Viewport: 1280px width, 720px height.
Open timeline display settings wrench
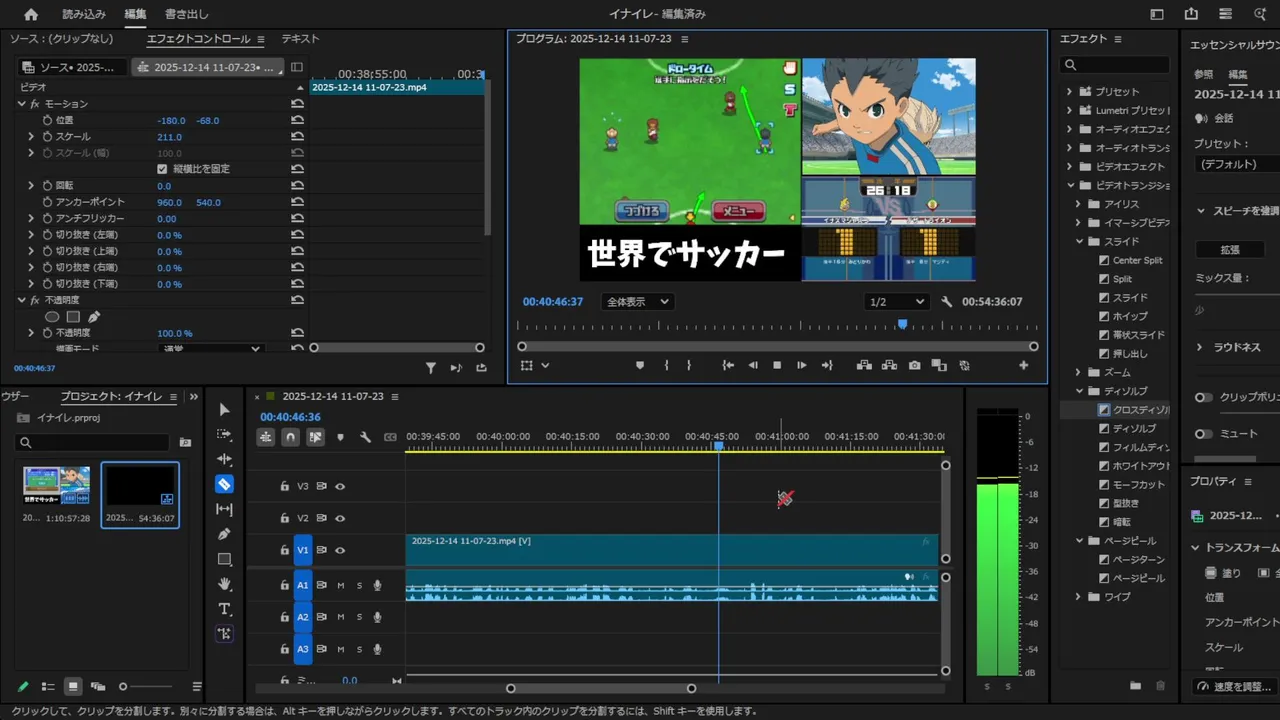[x=365, y=437]
